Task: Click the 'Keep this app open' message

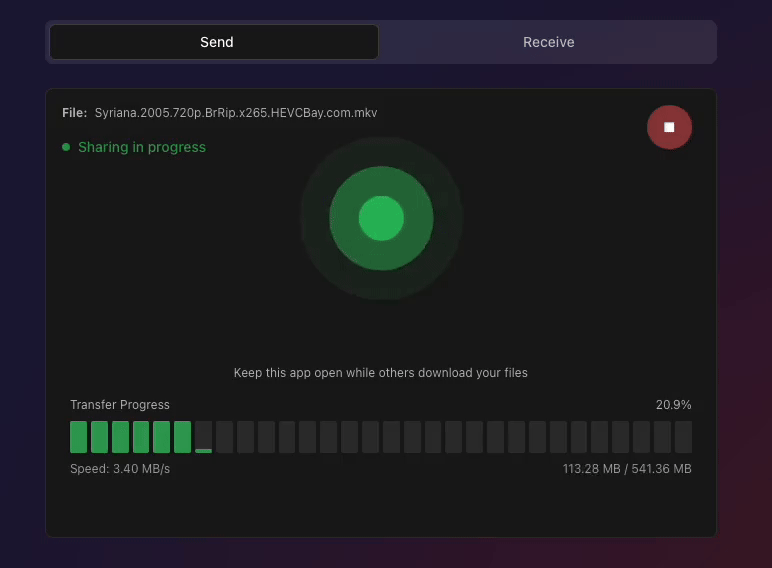Action: coord(381,373)
